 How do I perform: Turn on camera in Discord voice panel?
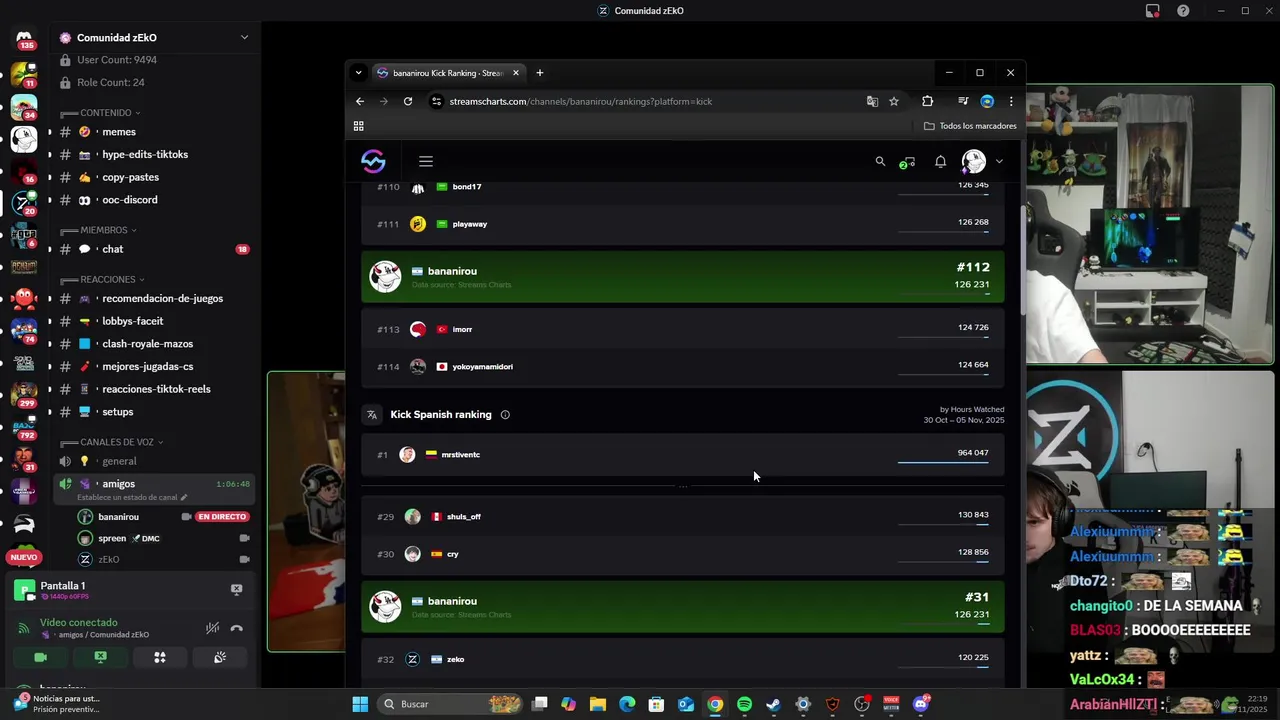point(40,657)
